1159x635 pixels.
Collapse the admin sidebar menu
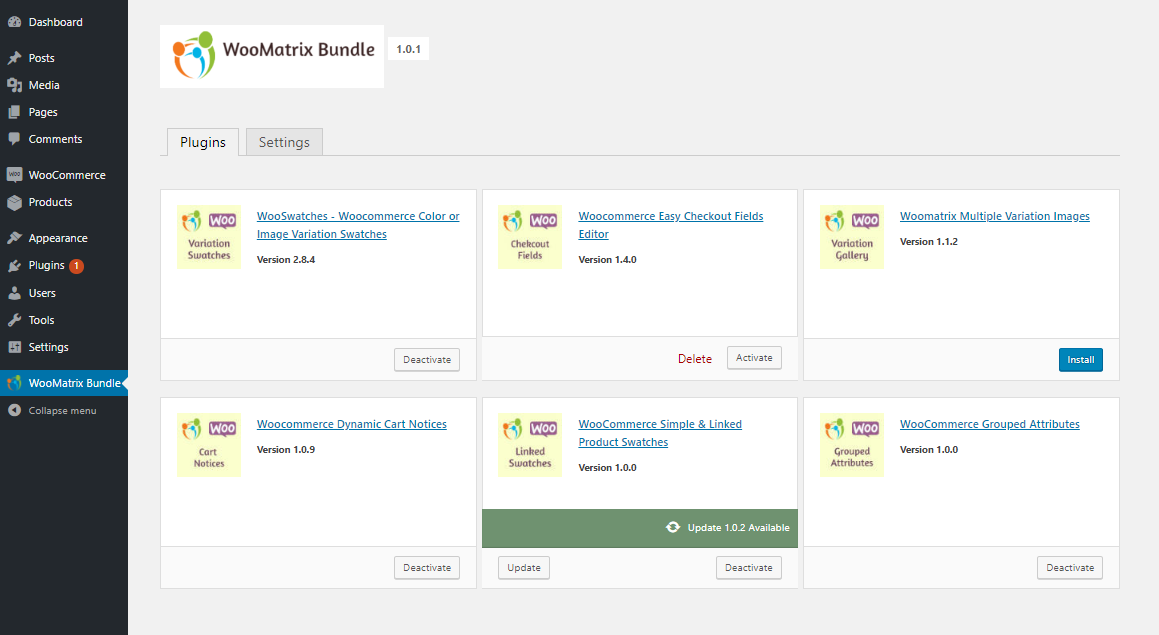(x=64, y=410)
